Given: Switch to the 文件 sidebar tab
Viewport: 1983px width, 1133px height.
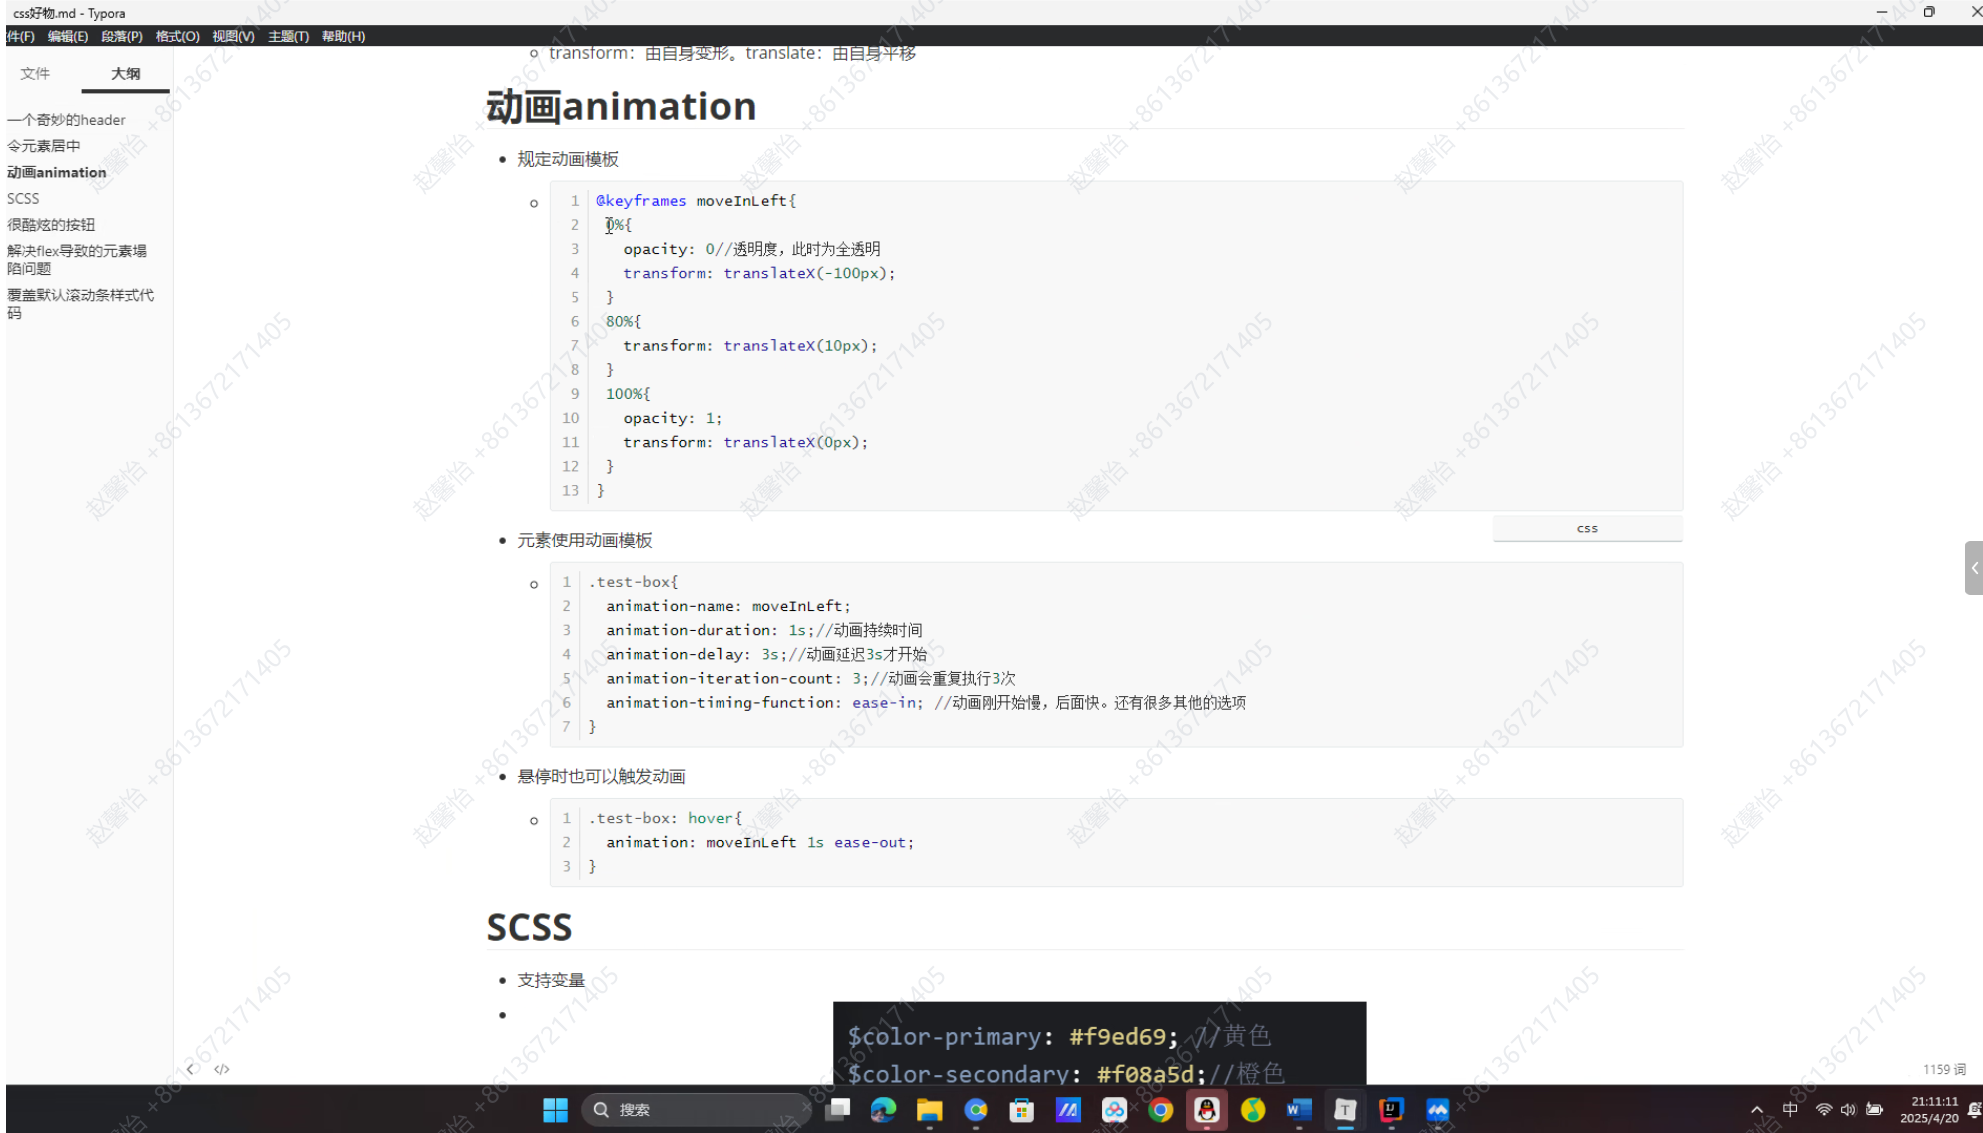Looking at the screenshot, I should tap(35, 73).
